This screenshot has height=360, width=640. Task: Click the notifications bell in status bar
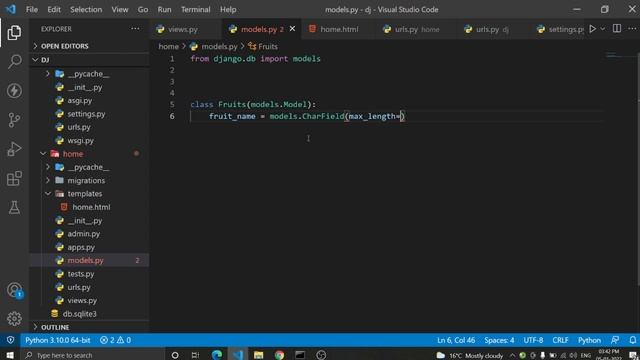click(632, 340)
